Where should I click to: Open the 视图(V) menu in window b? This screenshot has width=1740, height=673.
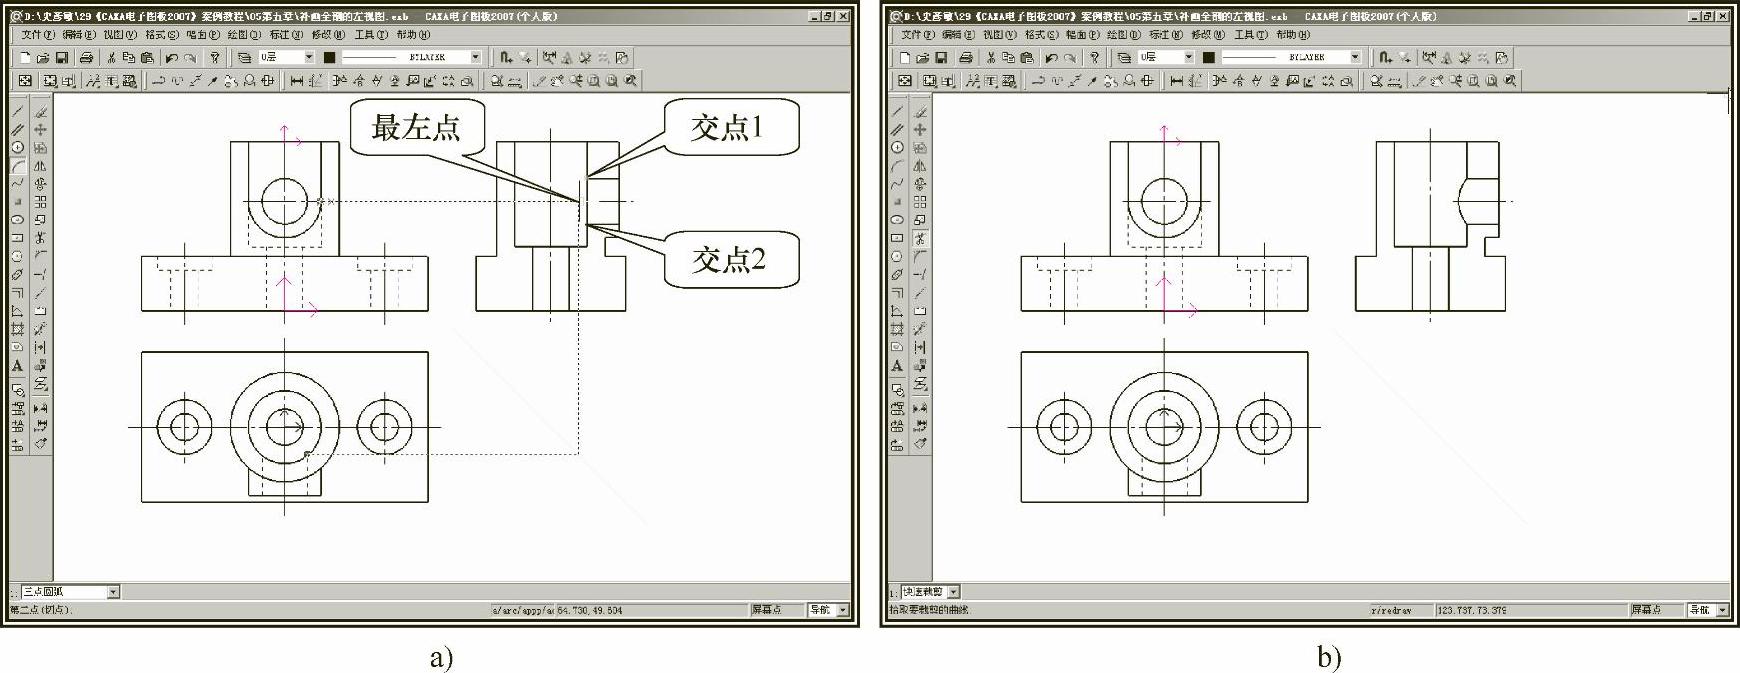coord(1000,35)
